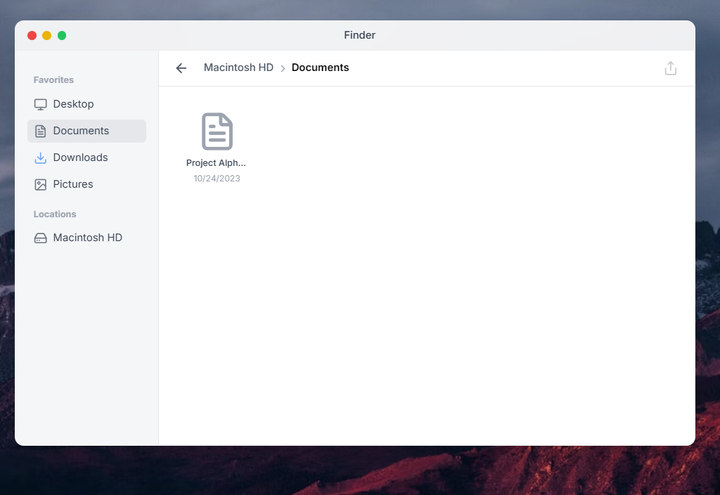Close the Finder window with the red button
The width and height of the screenshot is (720, 495).
pos(32,35)
